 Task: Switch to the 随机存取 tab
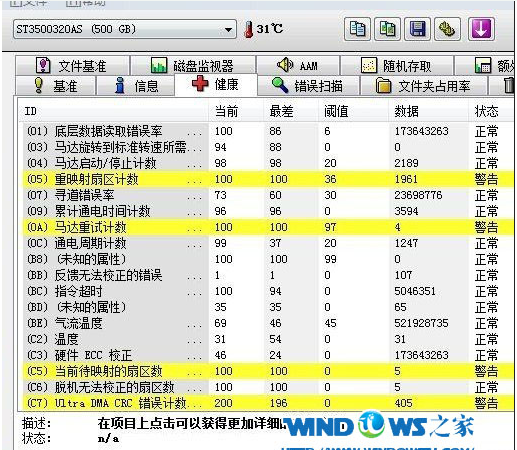(397, 66)
